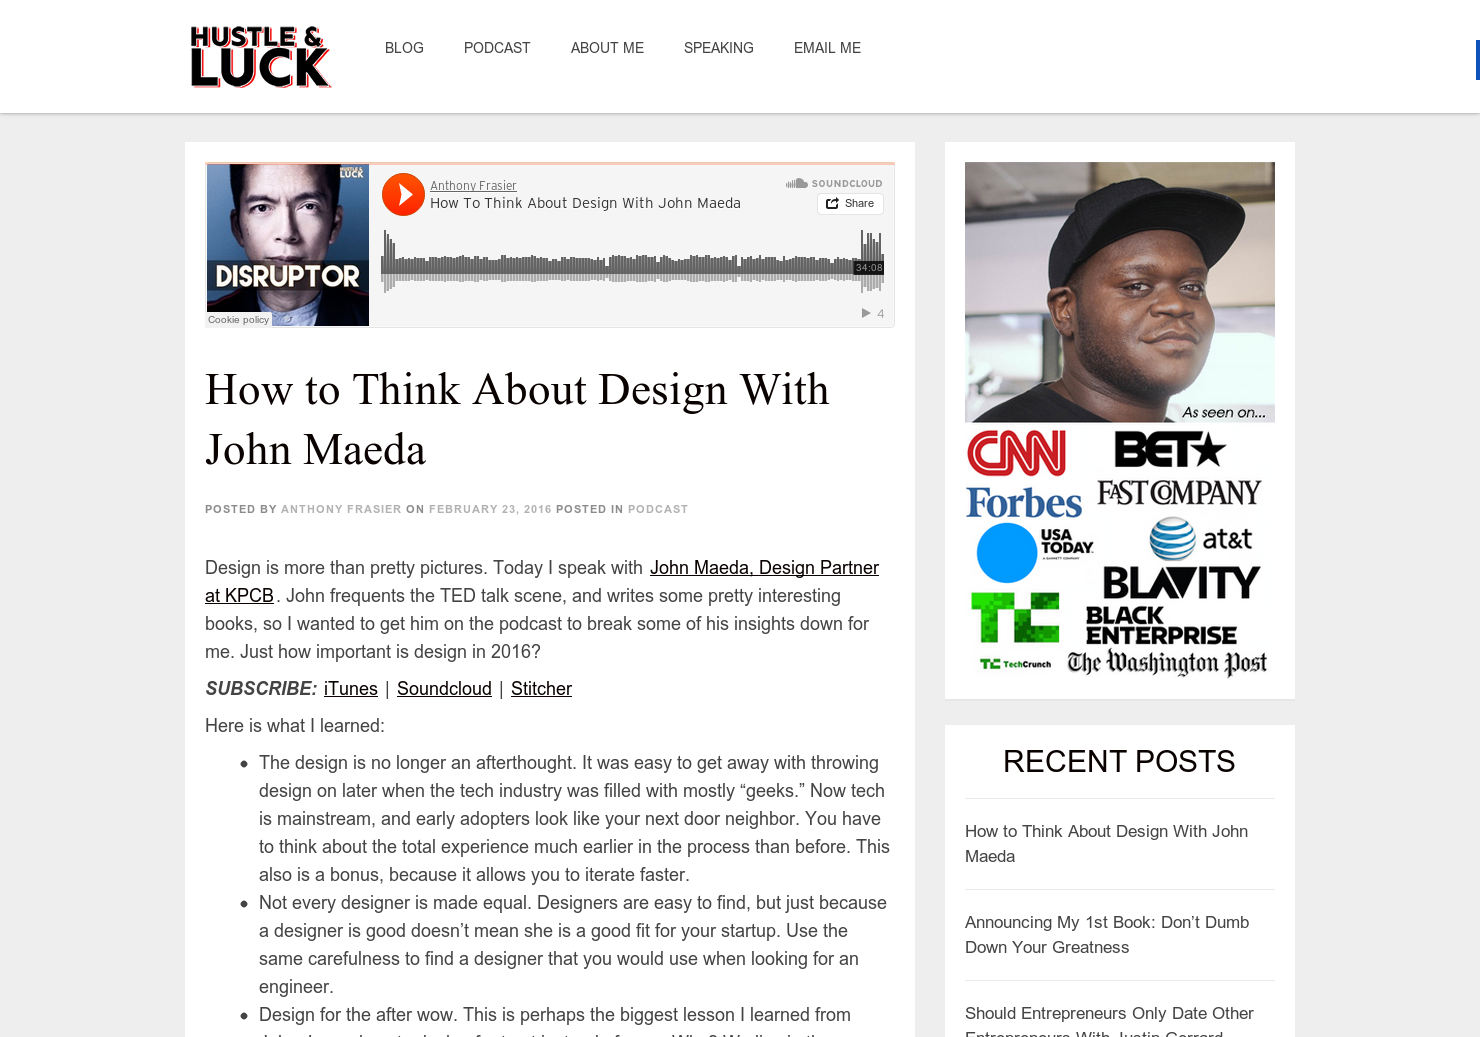Follow the John Maeda Design Partner link
The width and height of the screenshot is (1480, 1037).
764,568
